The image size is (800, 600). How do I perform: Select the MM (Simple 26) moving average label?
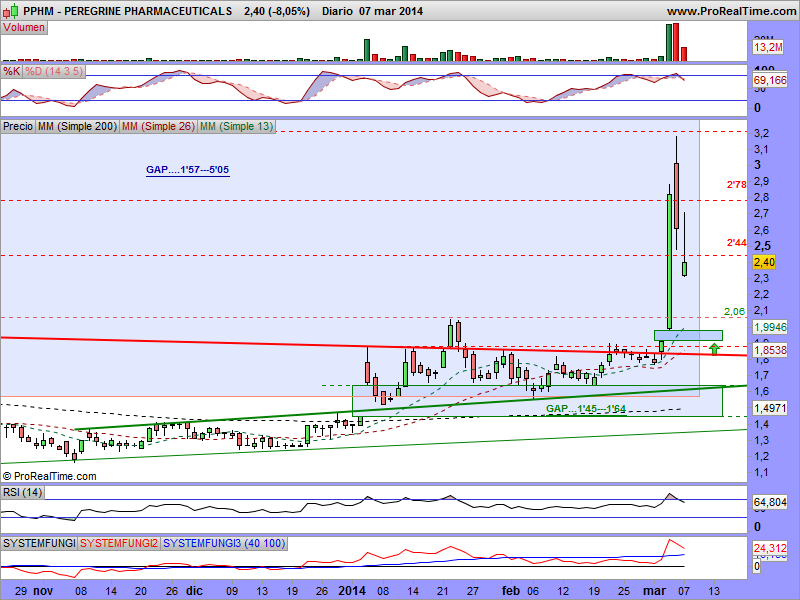[x=158, y=126]
